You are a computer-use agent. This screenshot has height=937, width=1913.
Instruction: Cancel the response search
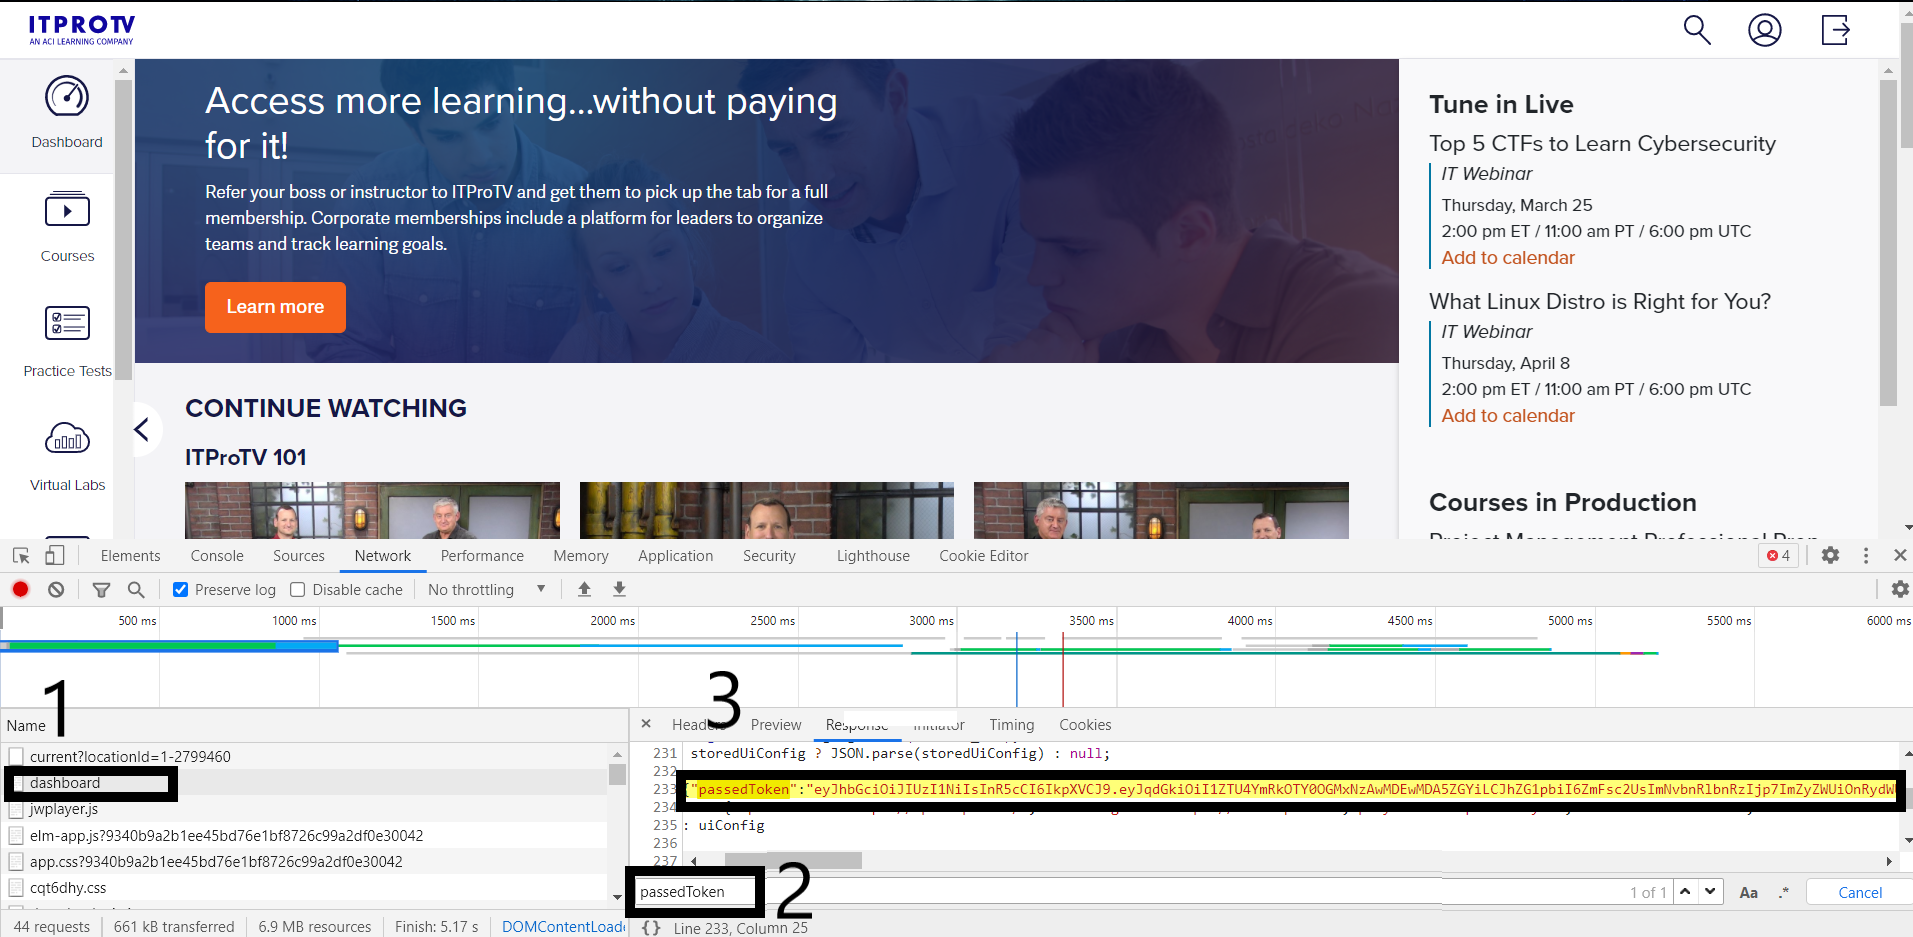pos(1860,893)
